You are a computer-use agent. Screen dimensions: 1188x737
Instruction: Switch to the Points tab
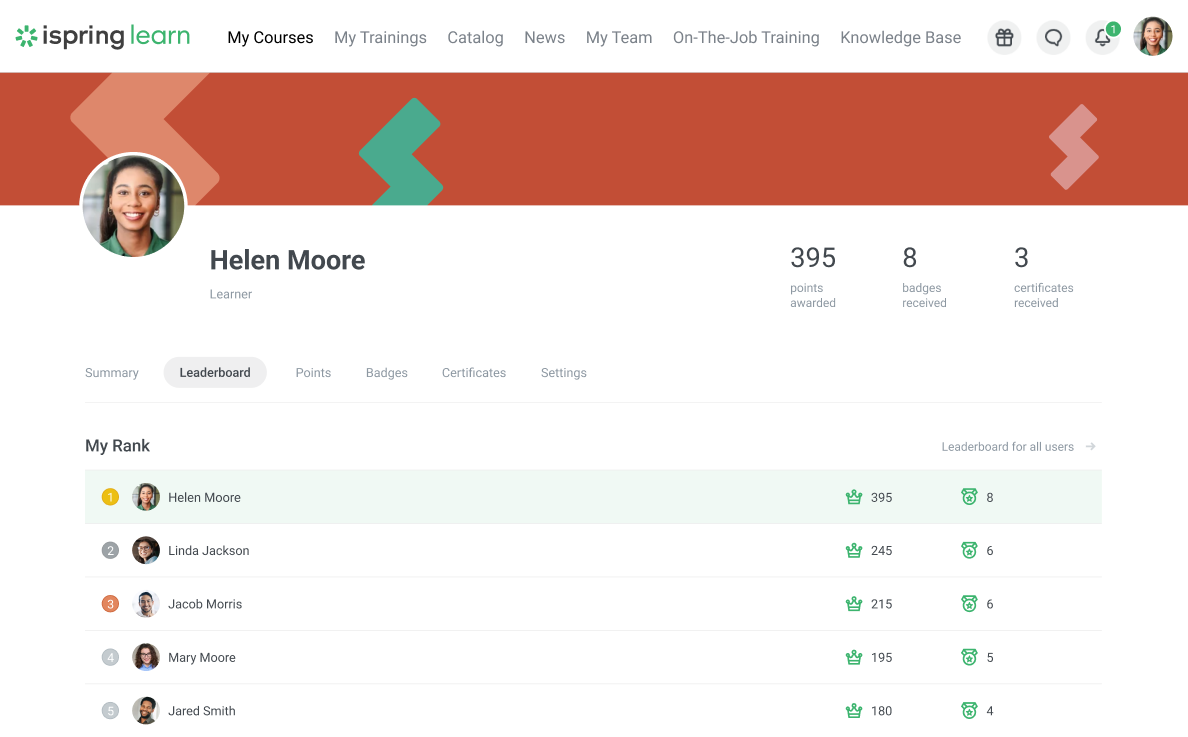313,372
